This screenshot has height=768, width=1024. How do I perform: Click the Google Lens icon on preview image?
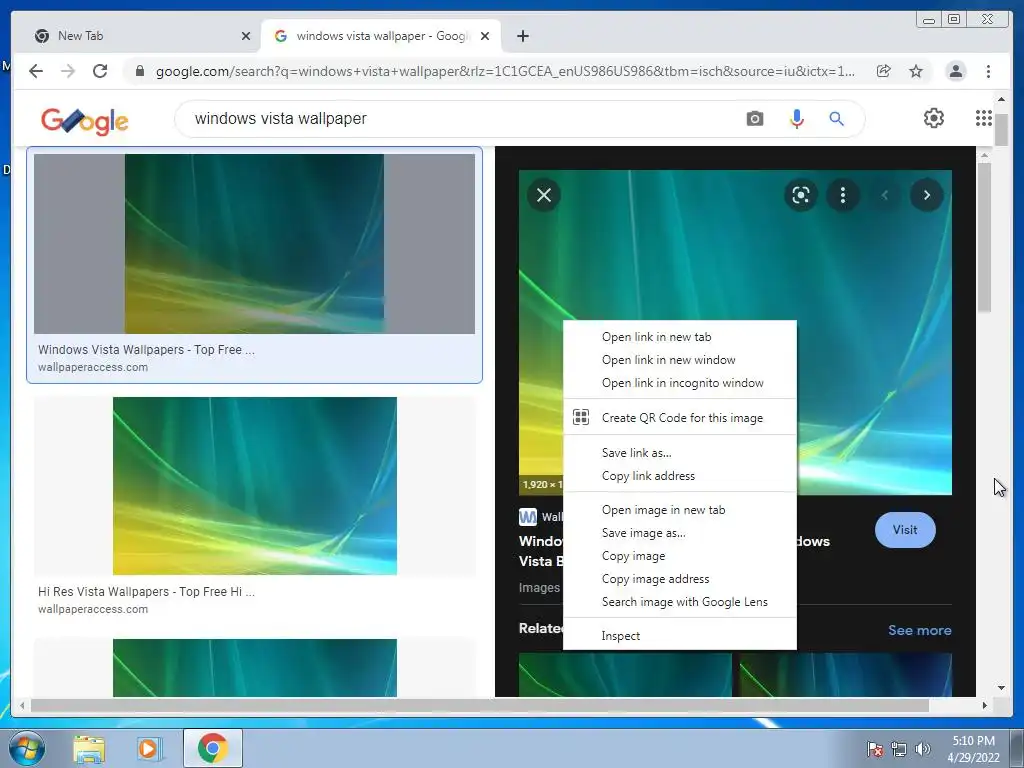click(x=801, y=195)
